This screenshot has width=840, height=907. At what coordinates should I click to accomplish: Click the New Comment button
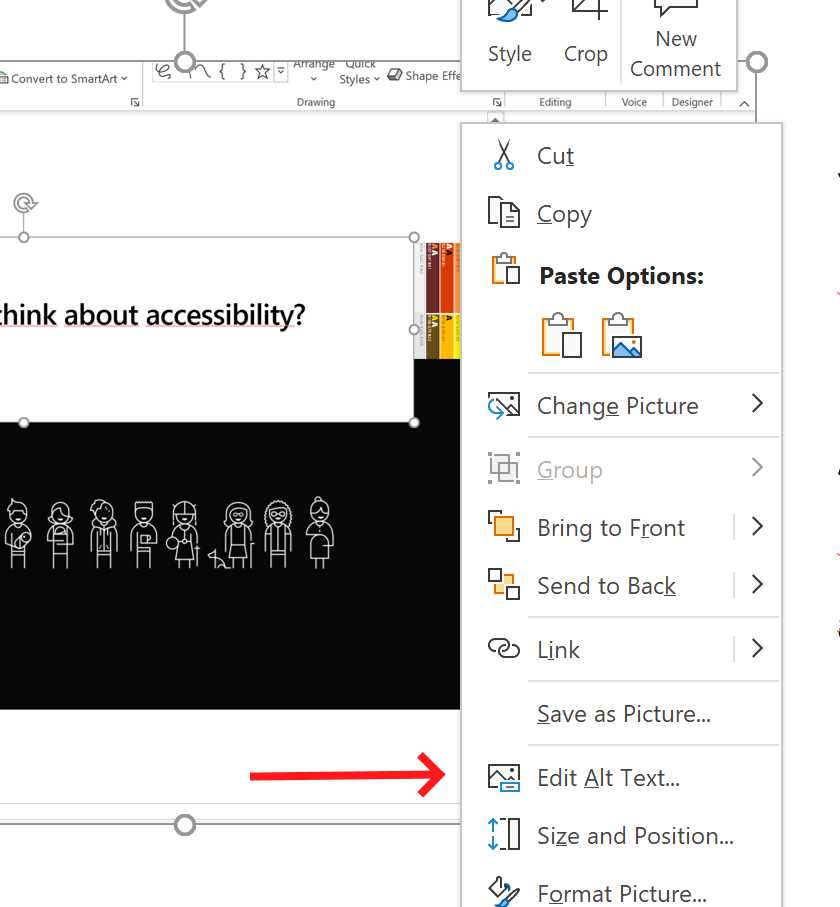(676, 40)
